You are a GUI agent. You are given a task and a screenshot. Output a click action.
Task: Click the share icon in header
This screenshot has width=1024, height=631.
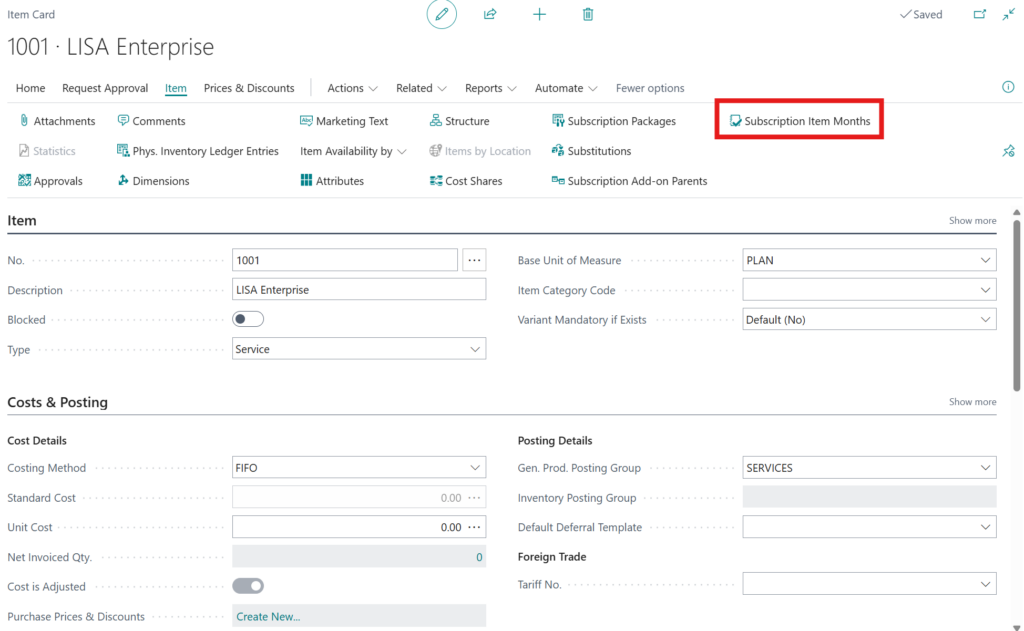(490, 15)
